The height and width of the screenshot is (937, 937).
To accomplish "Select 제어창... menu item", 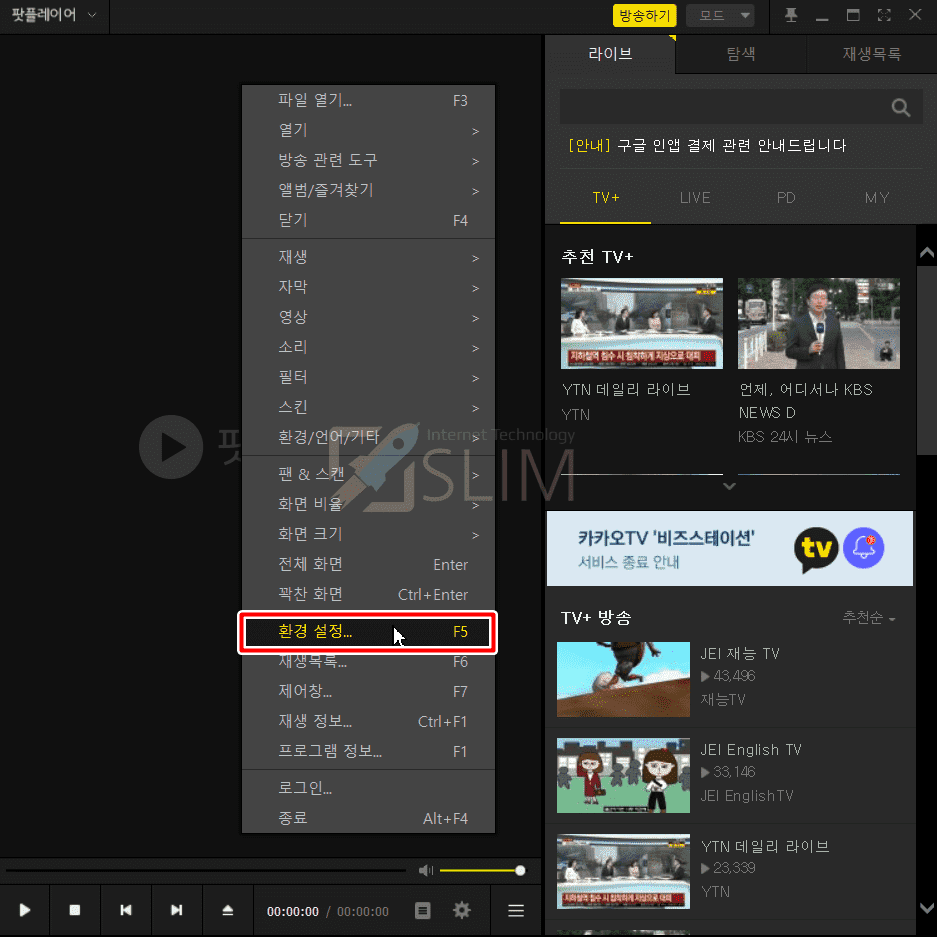I will 369,691.
